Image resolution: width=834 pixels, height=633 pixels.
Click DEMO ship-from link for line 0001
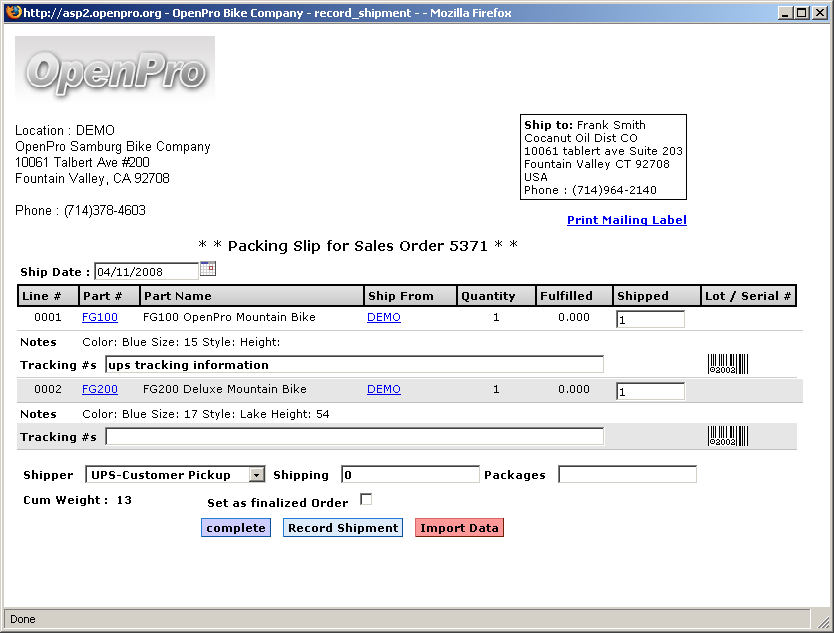(x=384, y=318)
